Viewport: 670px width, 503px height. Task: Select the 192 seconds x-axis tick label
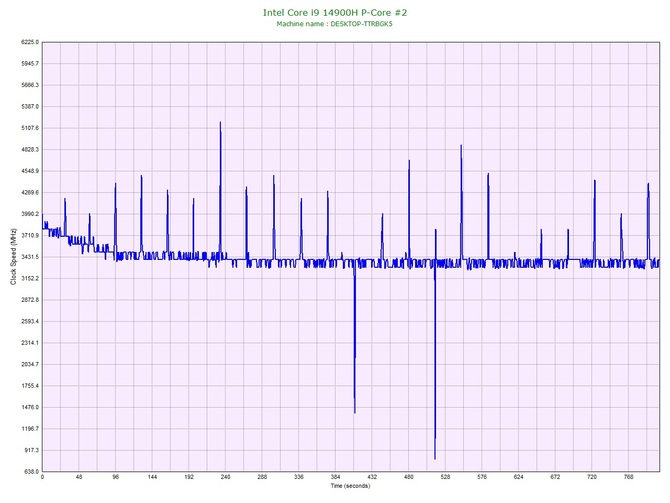tap(189, 477)
